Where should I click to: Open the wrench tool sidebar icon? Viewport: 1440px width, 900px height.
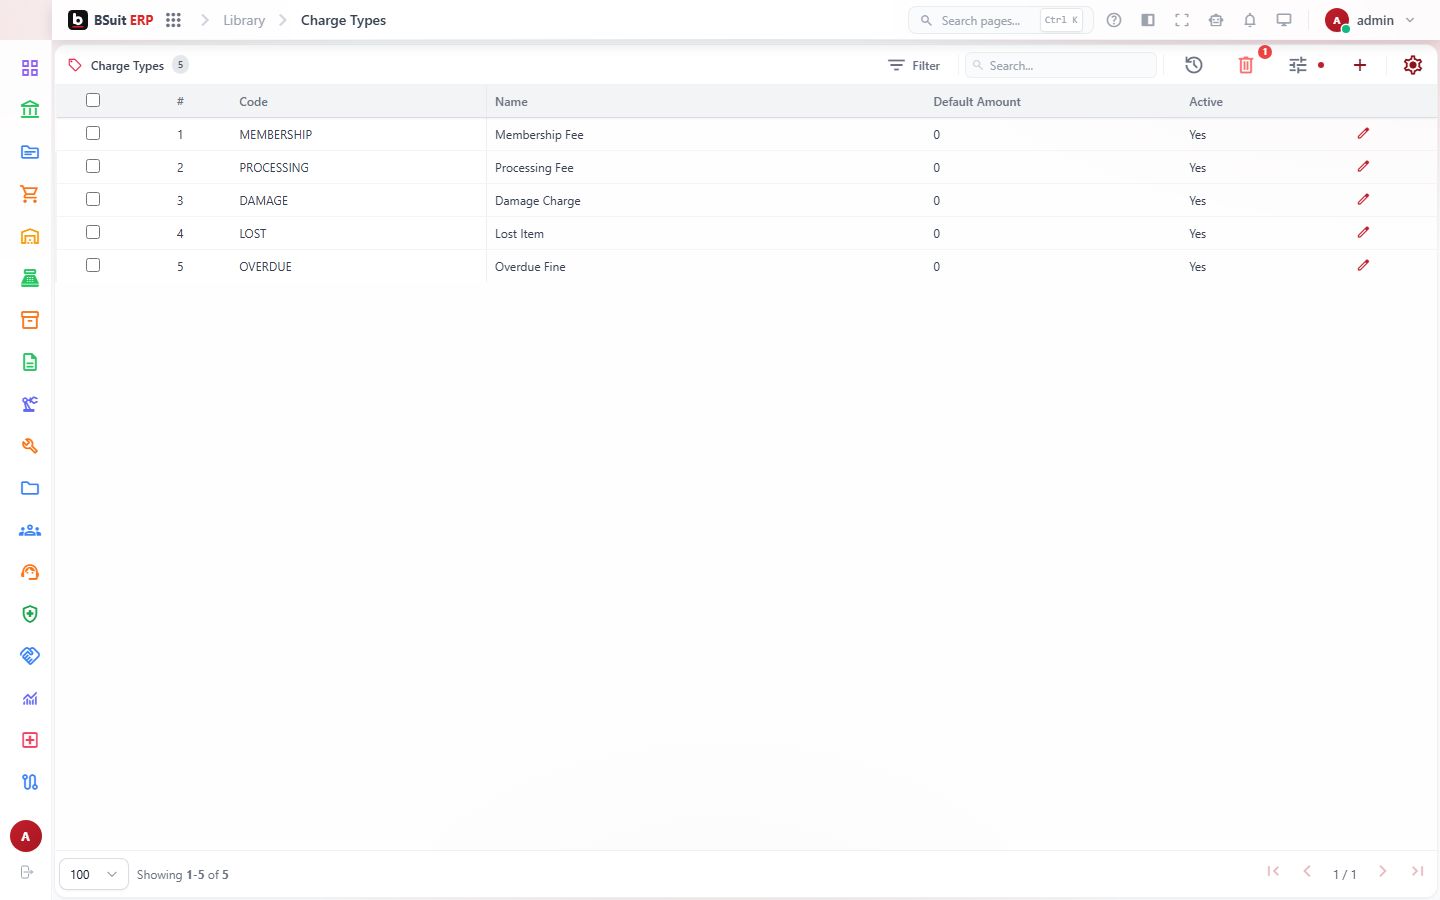pos(30,446)
